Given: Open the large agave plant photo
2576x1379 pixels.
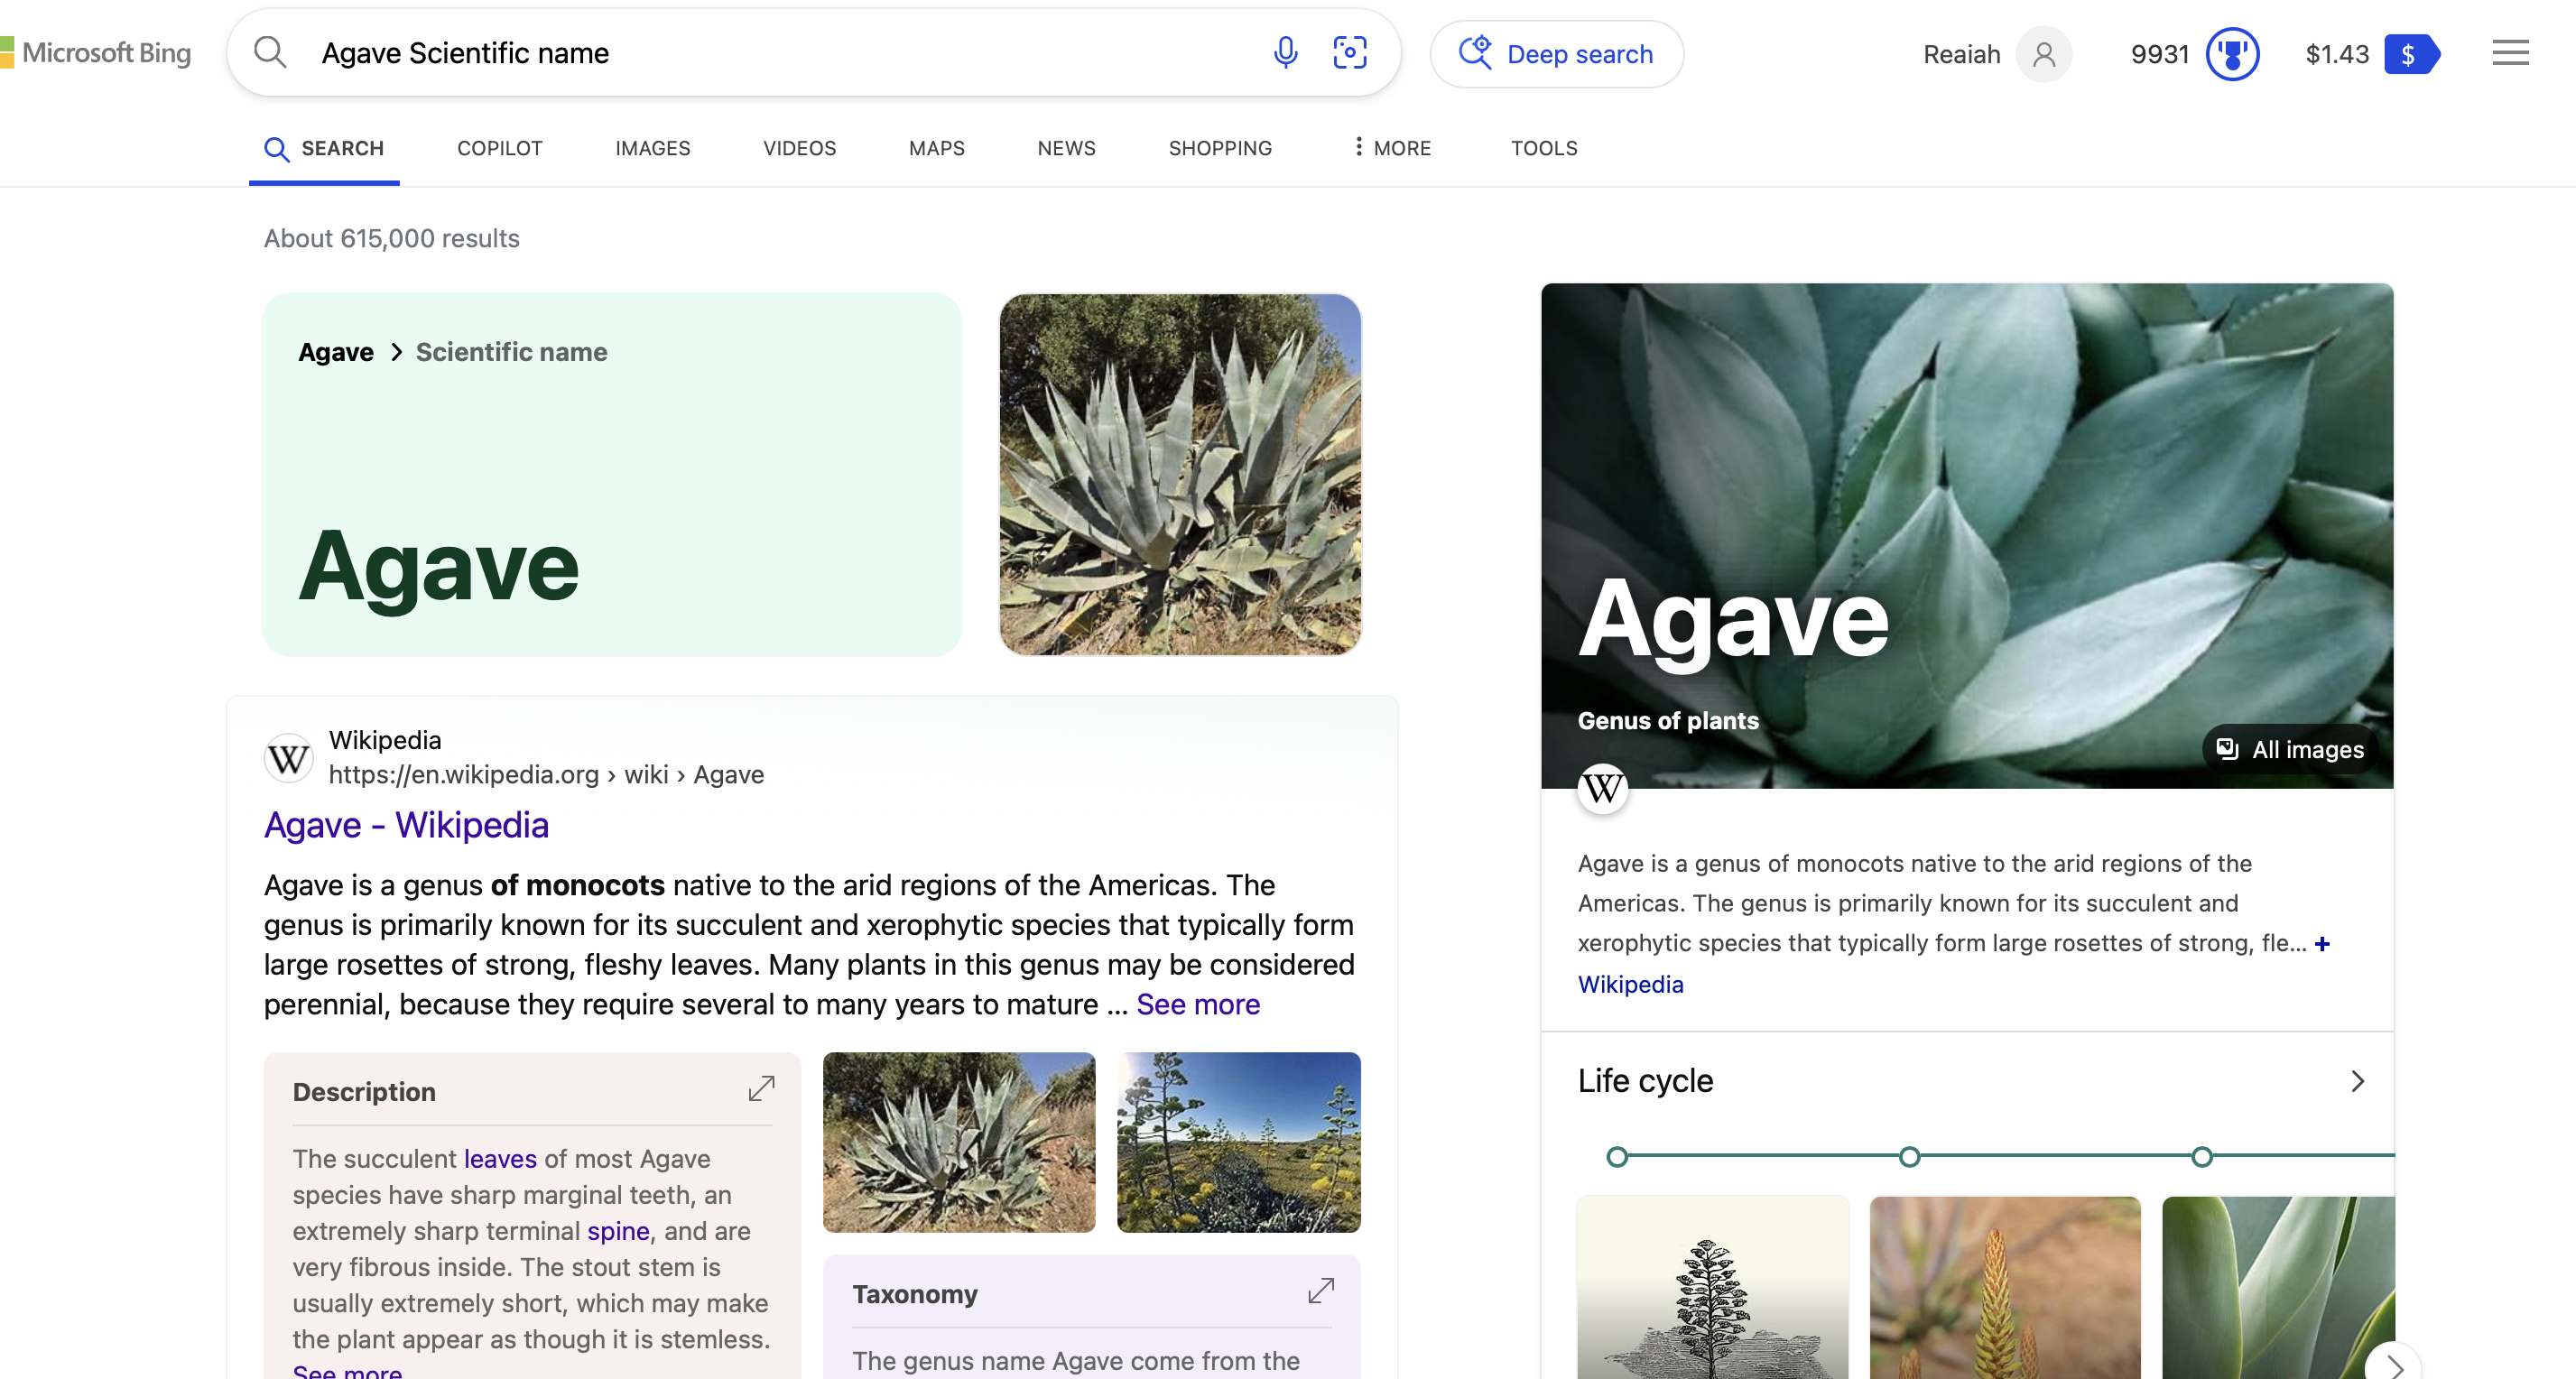Looking at the screenshot, I should point(1179,474).
